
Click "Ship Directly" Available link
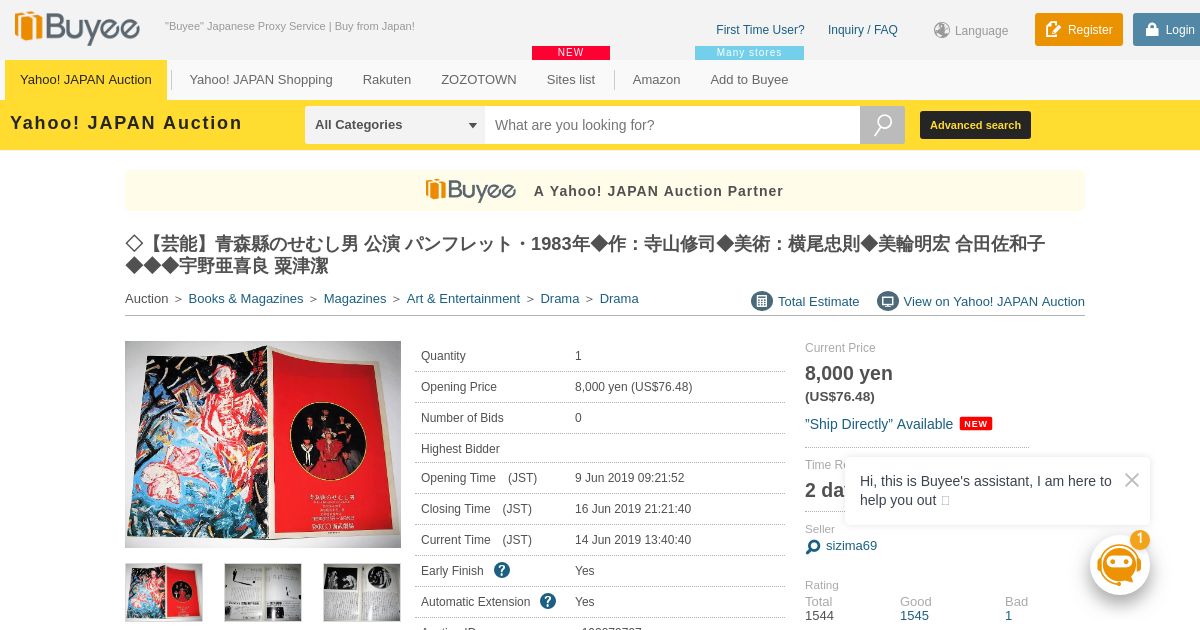click(879, 424)
